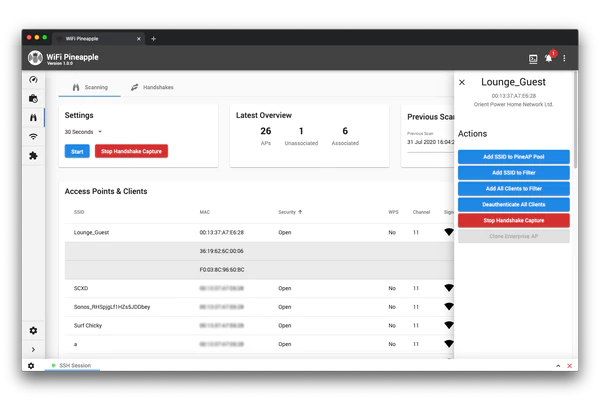Expand the sidebar with the chevron arrow
This screenshot has width=600, height=400.
pos(33,349)
